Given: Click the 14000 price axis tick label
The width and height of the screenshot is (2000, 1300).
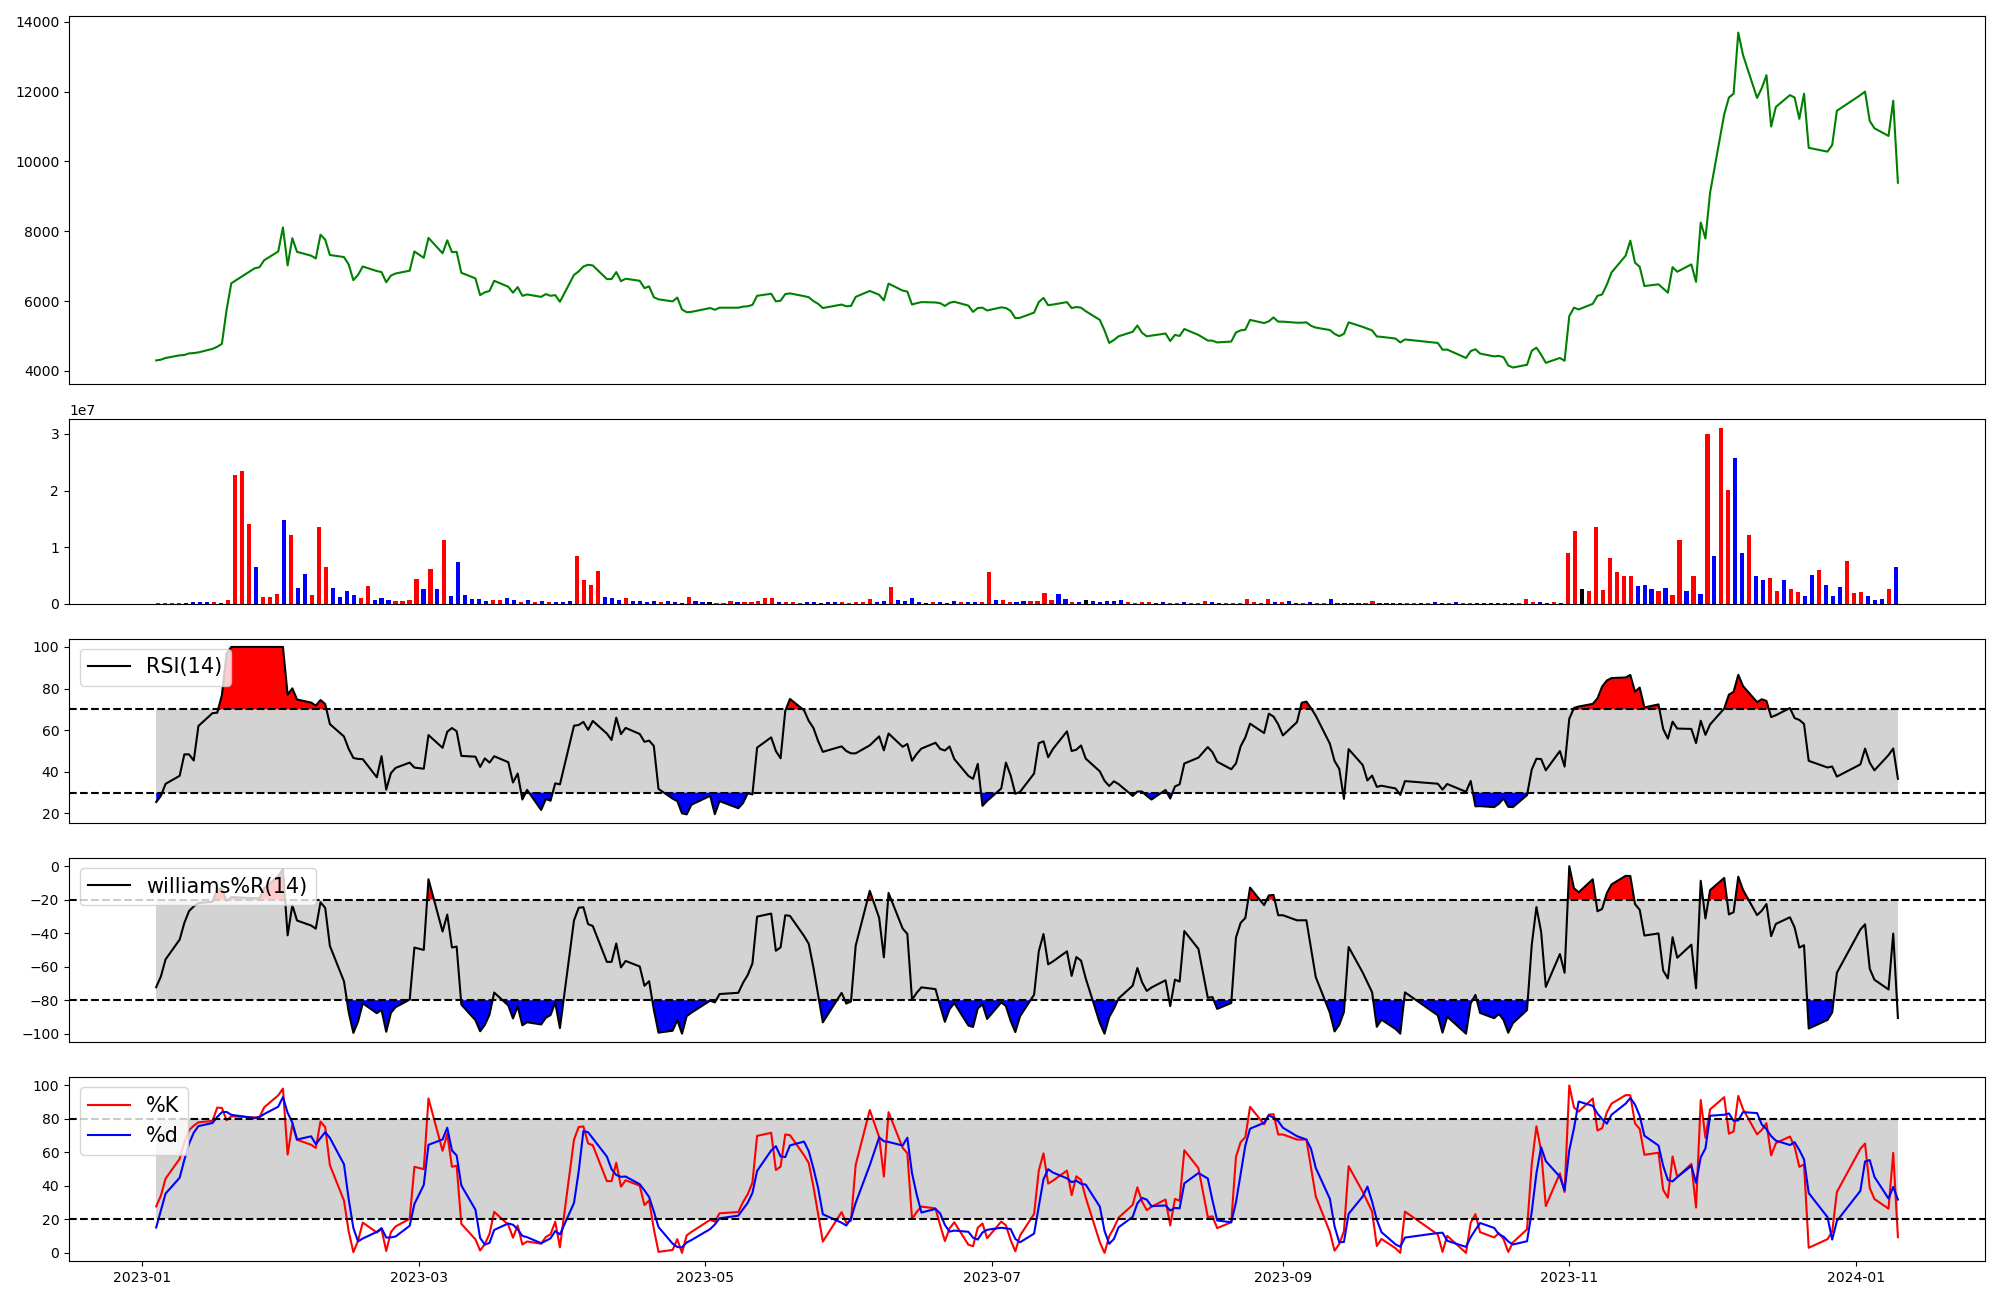Looking at the screenshot, I should [37, 22].
